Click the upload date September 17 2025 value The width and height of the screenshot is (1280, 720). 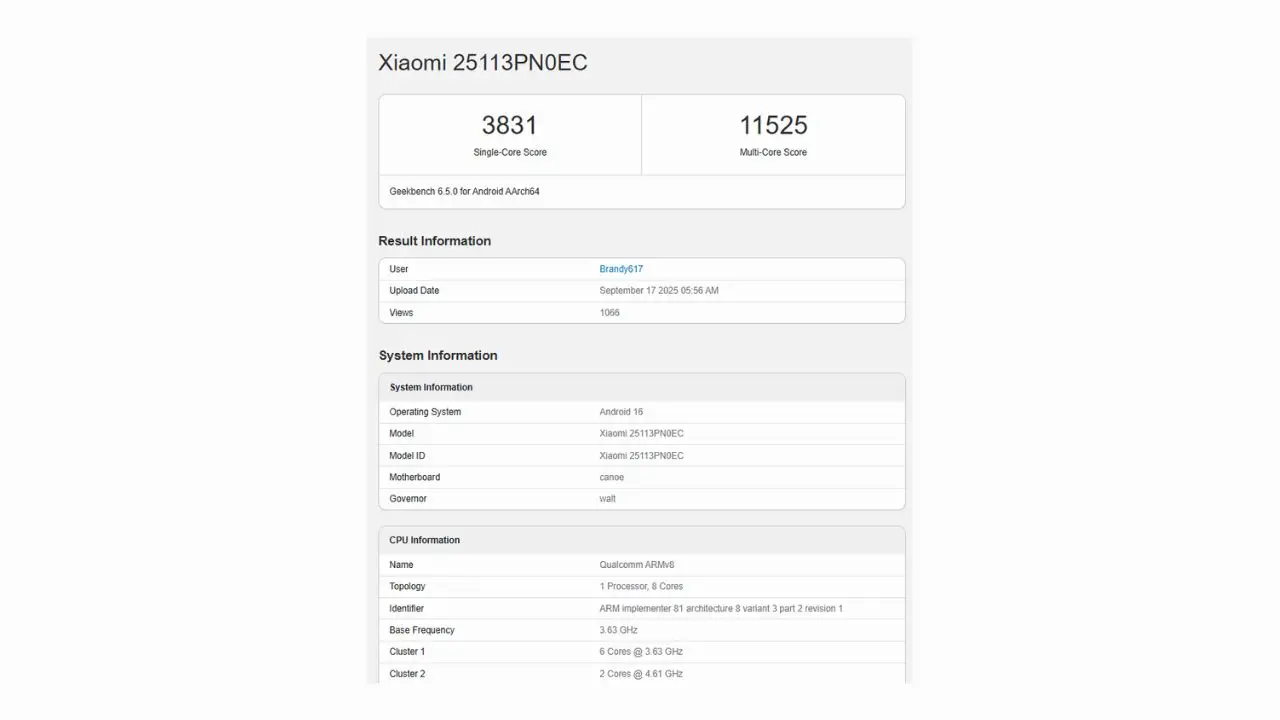click(658, 291)
